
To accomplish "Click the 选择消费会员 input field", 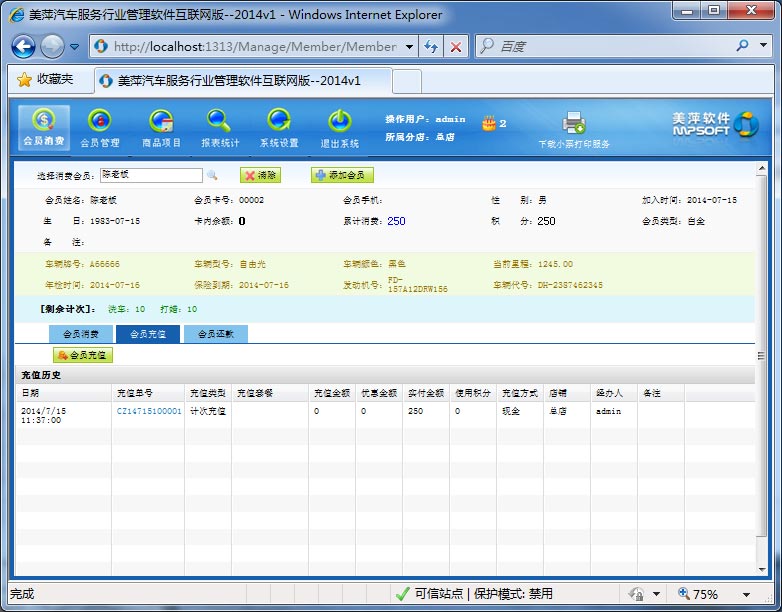I will (x=151, y=175).
